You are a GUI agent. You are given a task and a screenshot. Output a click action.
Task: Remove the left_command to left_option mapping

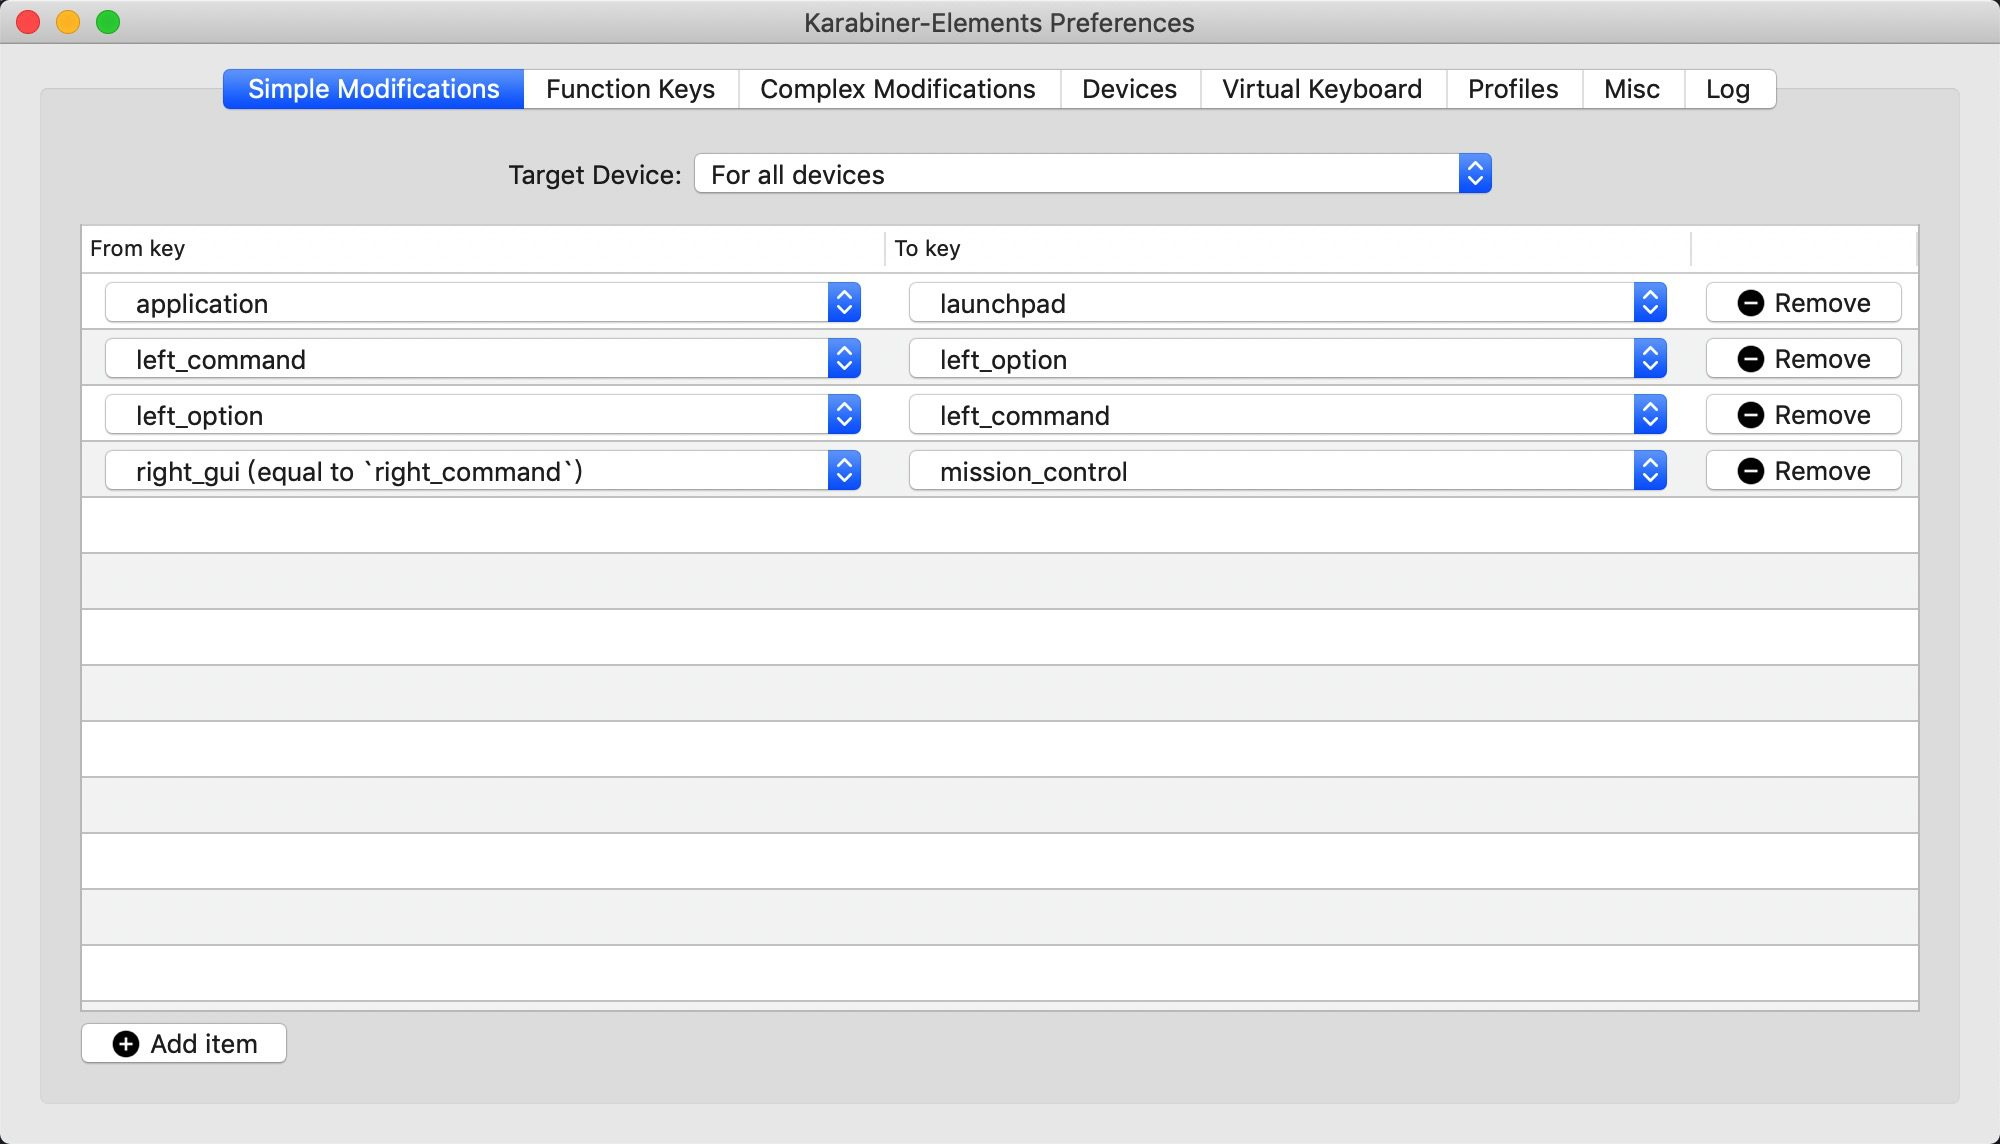(x=1803, y=359)
